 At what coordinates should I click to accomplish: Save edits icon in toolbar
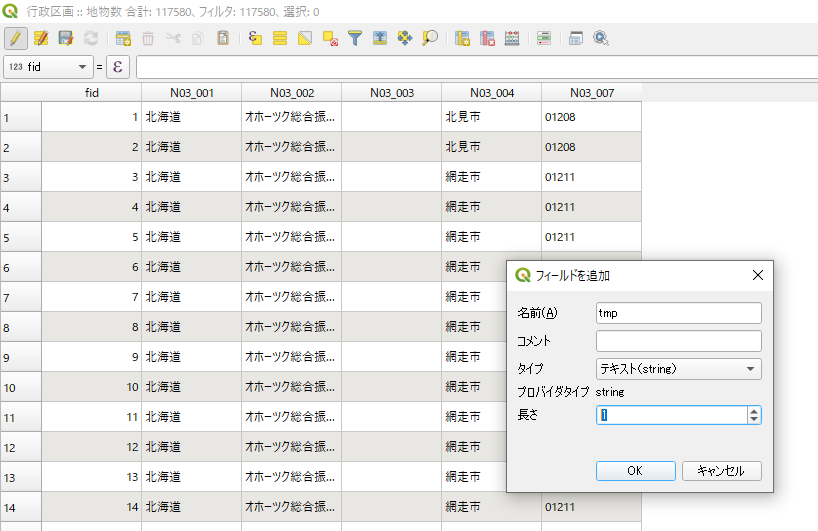click(66, 38)
